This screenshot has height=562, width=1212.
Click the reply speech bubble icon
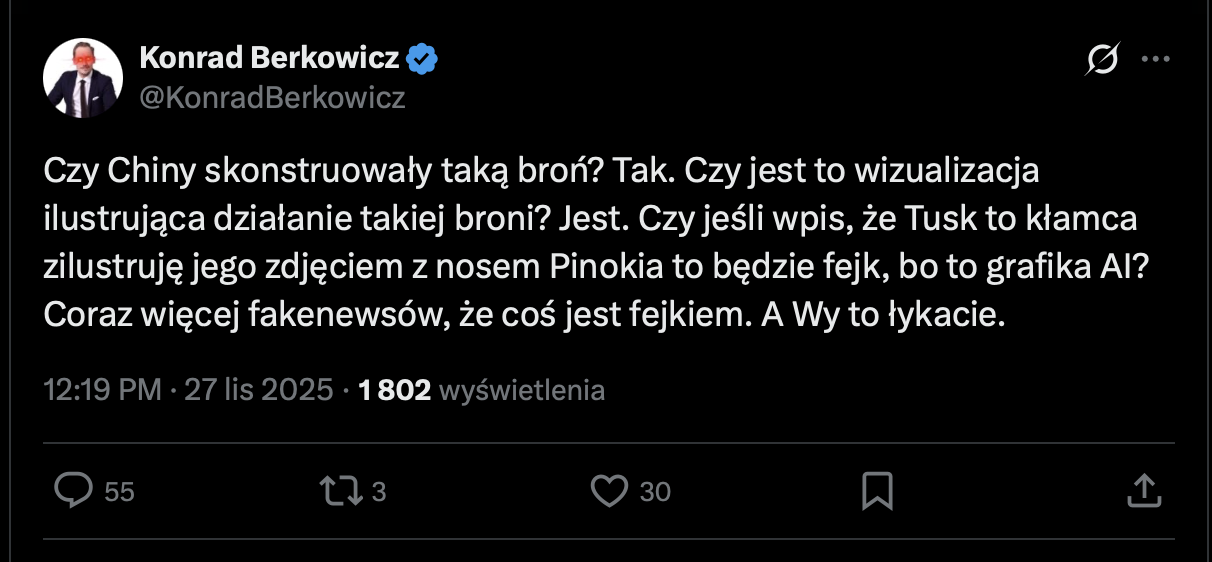point(73,490)
